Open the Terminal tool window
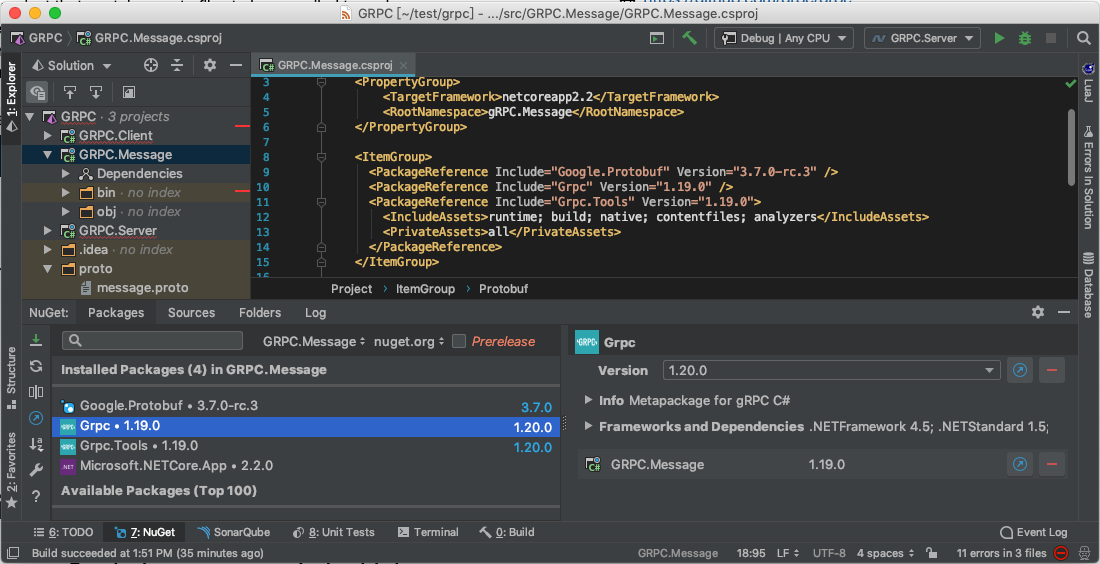 click(x=428, y=532)
